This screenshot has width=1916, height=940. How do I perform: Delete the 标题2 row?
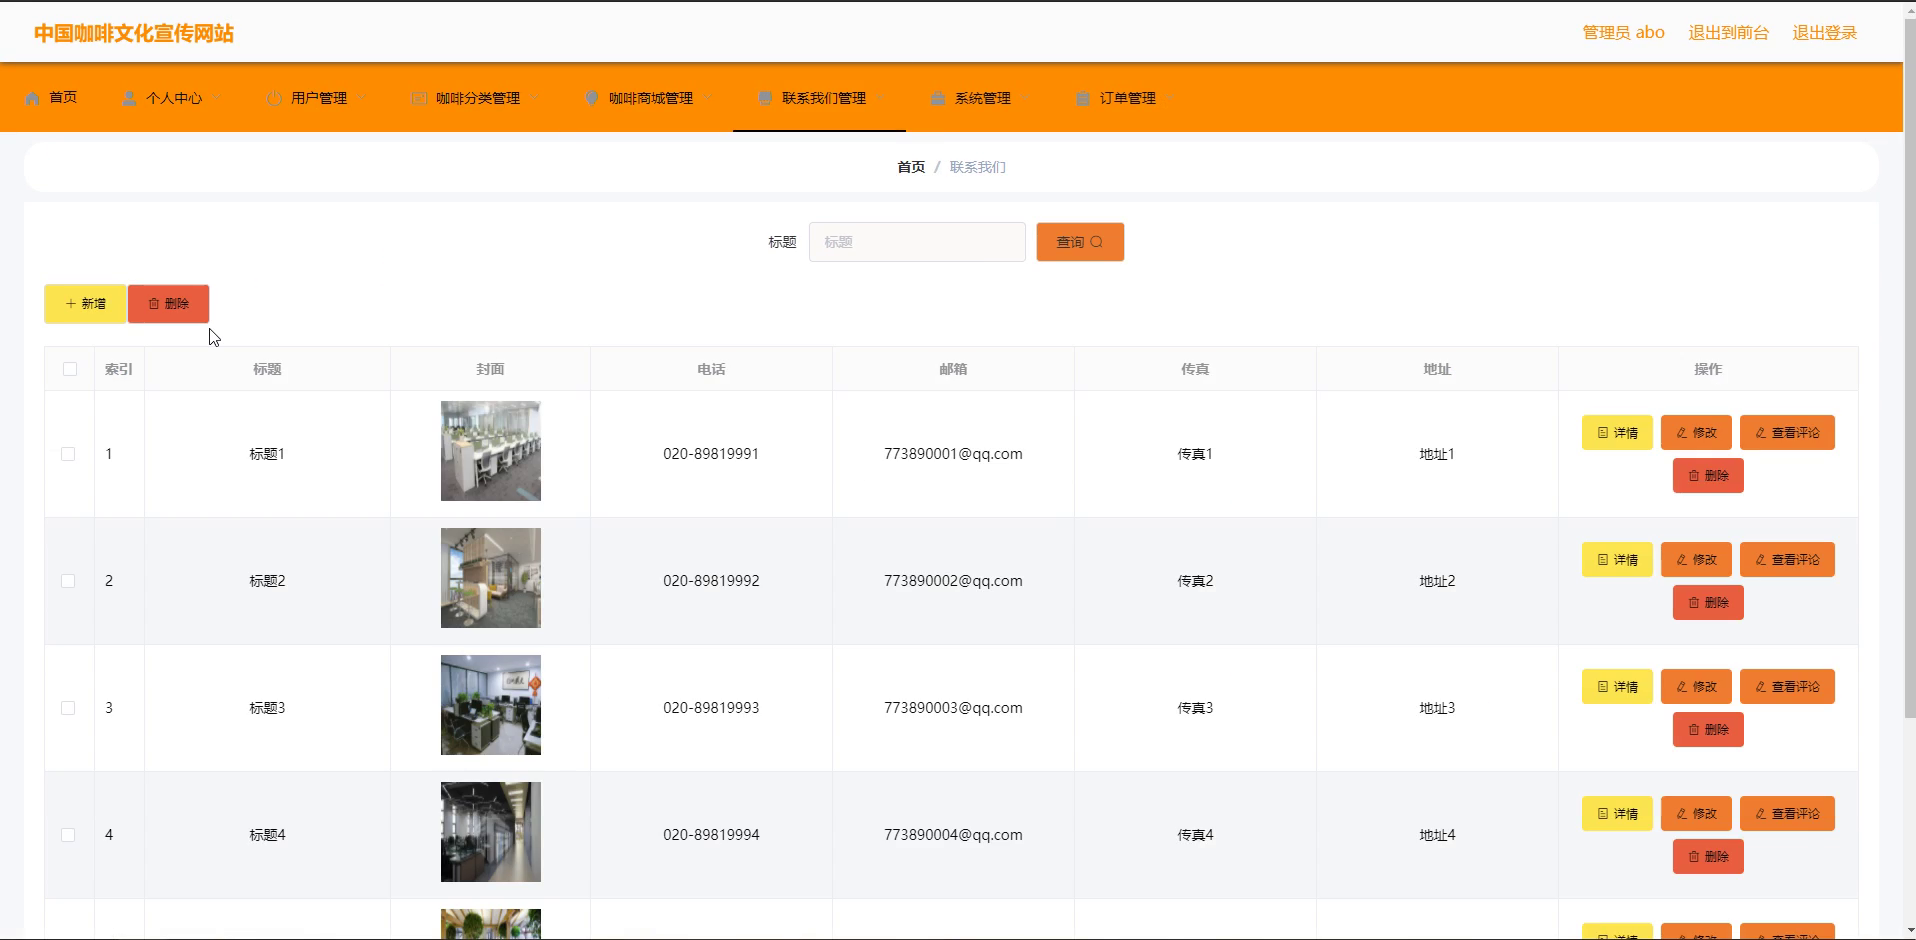[1708, 603]
